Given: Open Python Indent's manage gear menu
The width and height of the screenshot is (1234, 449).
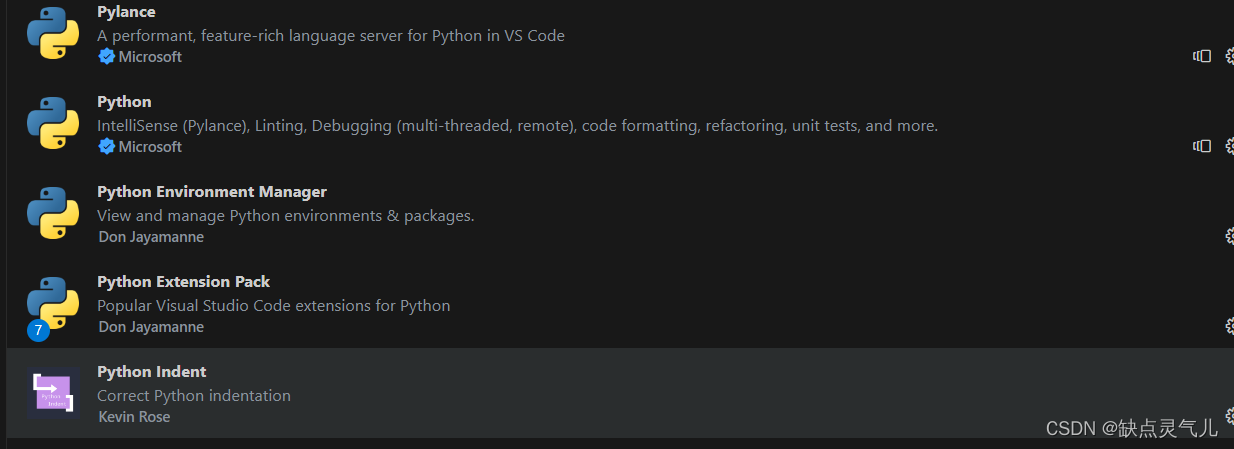Looking at the screenshot, I should click(1229, 416).
